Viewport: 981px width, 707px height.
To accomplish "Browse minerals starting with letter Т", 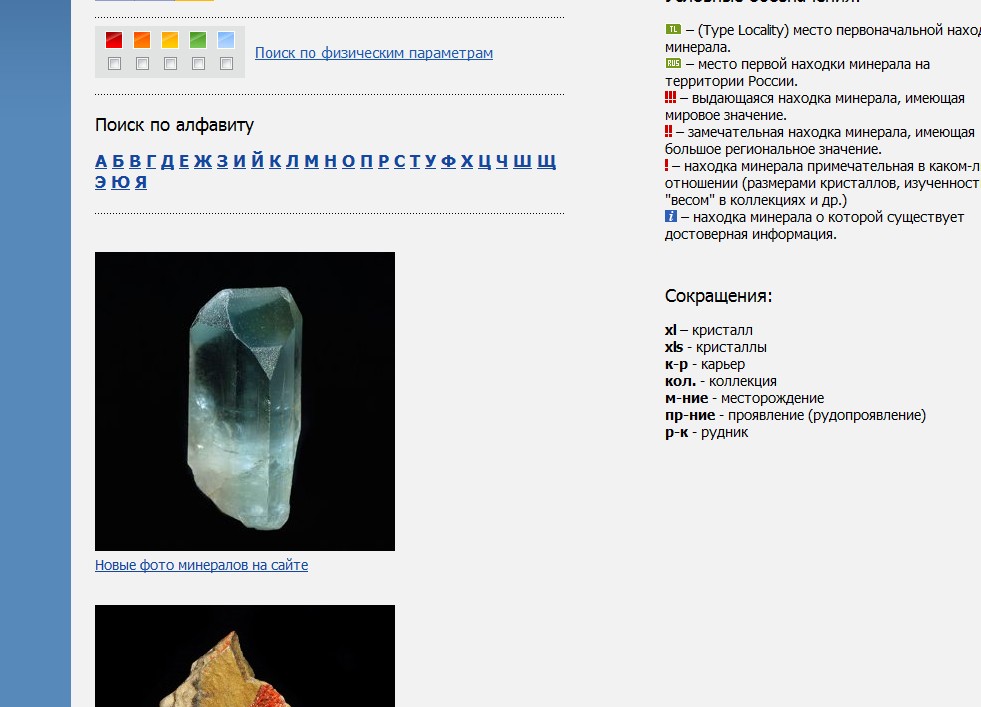I will pyautogui.click(x=415, y=161).
